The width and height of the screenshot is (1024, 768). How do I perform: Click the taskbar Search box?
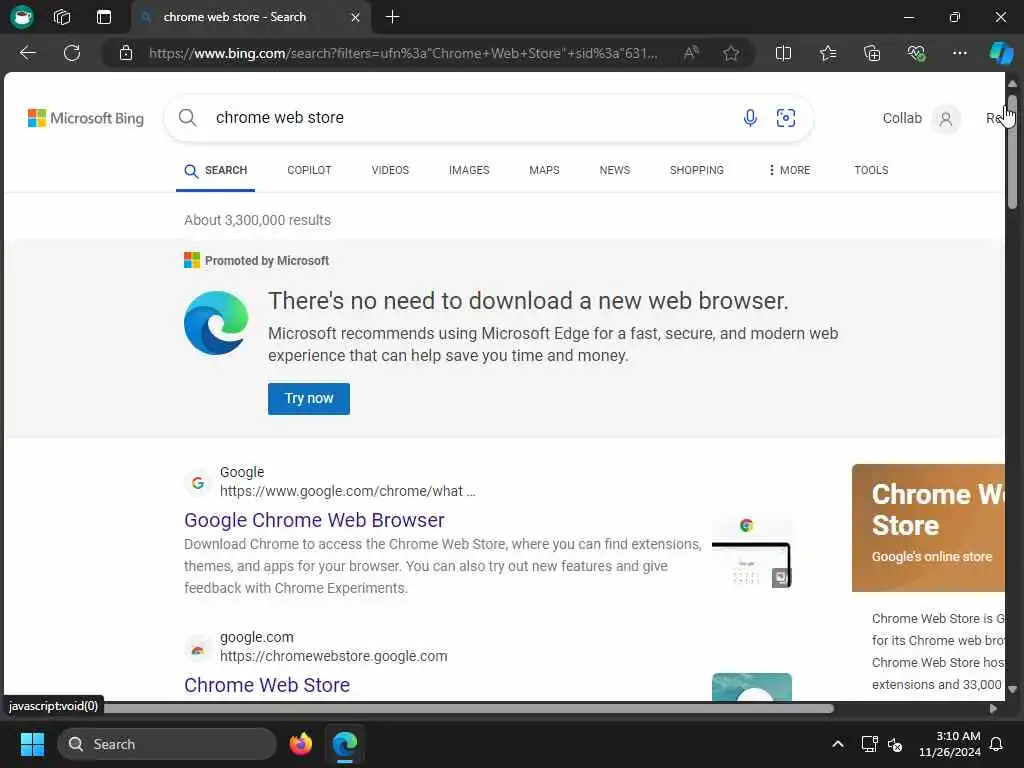[167, 744]
